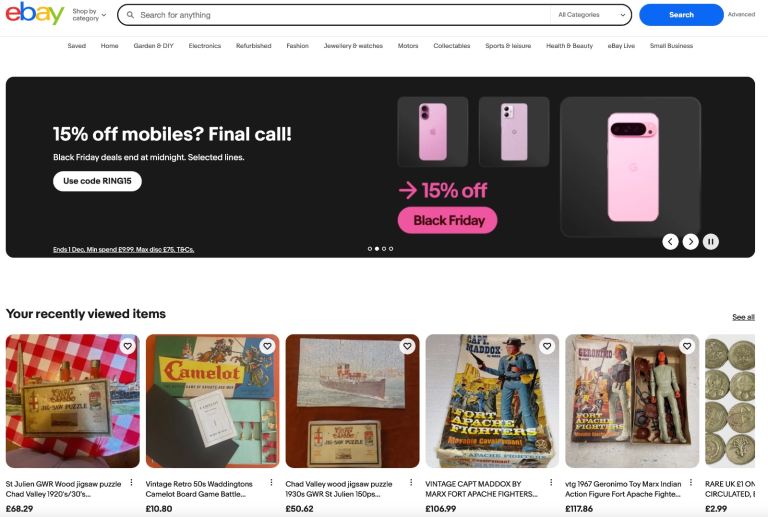Toggle watchlist heart on Camelot board game

pos(267,346)
